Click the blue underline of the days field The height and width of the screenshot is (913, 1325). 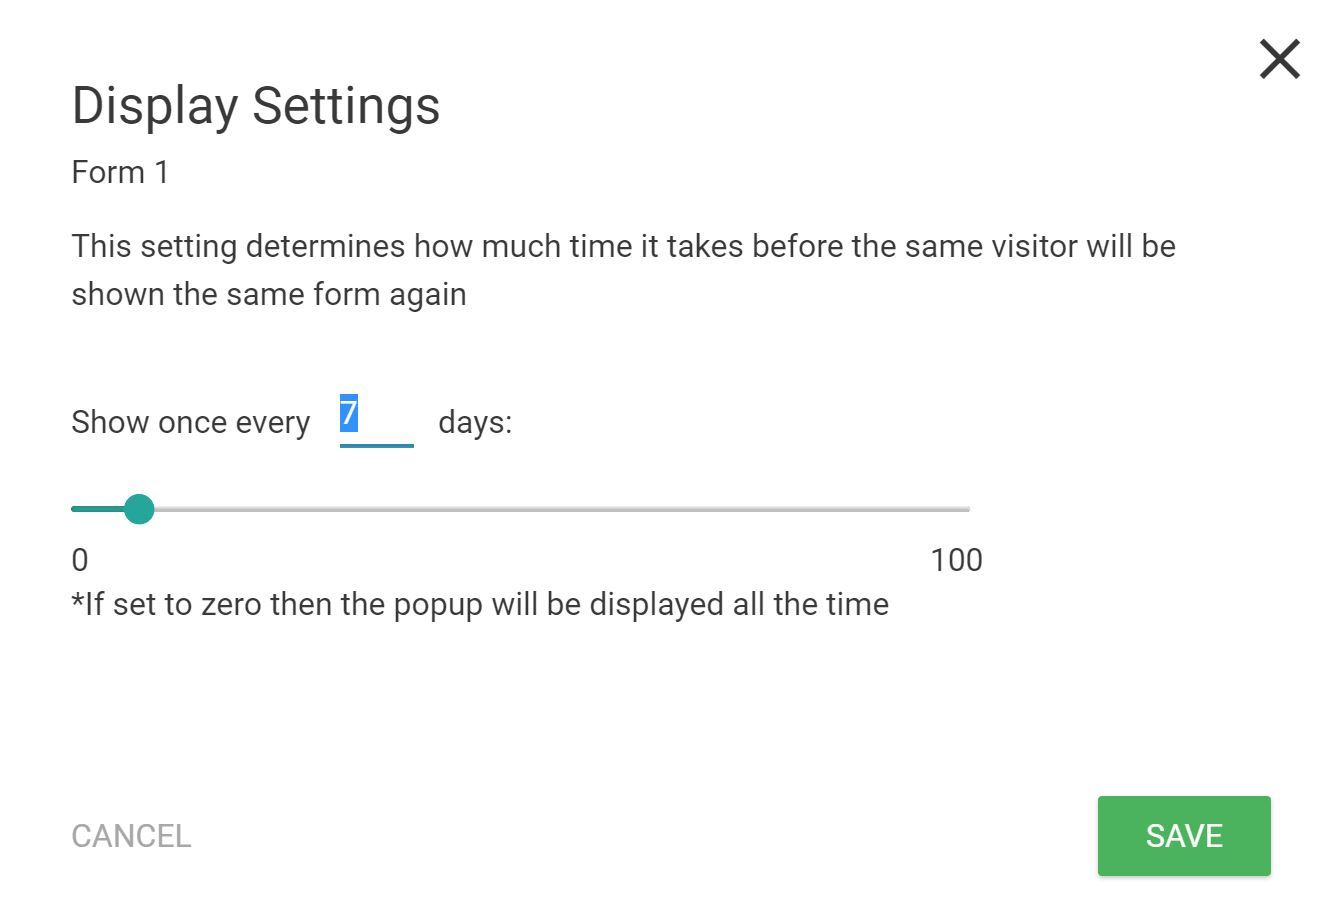point(377,445)
